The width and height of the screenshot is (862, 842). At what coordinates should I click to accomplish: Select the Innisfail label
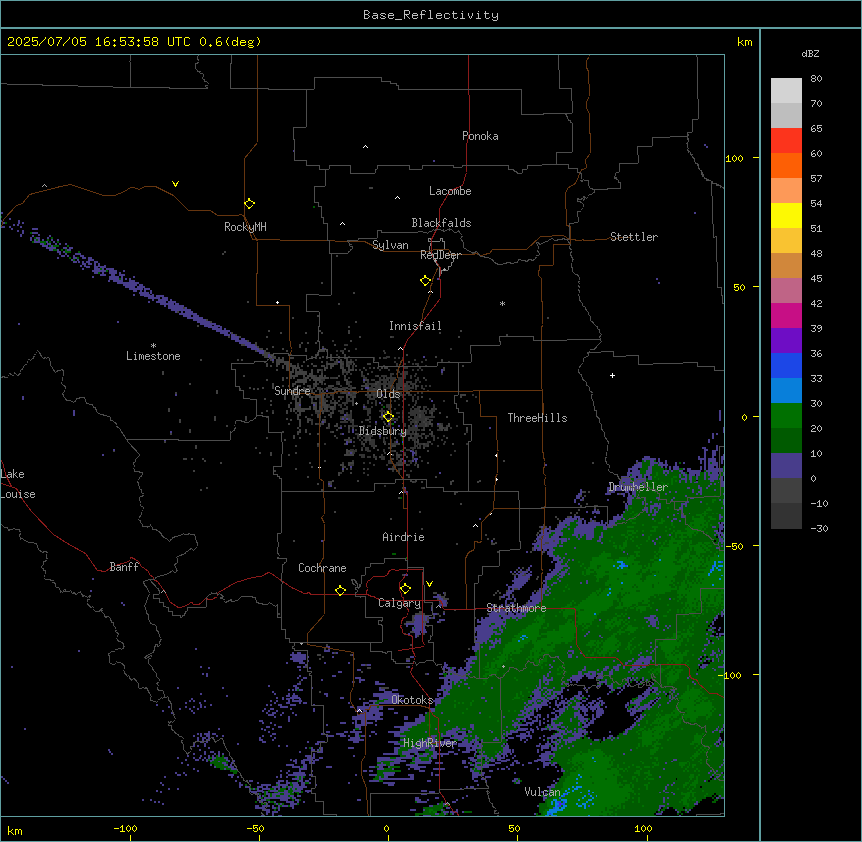[415, 326]
